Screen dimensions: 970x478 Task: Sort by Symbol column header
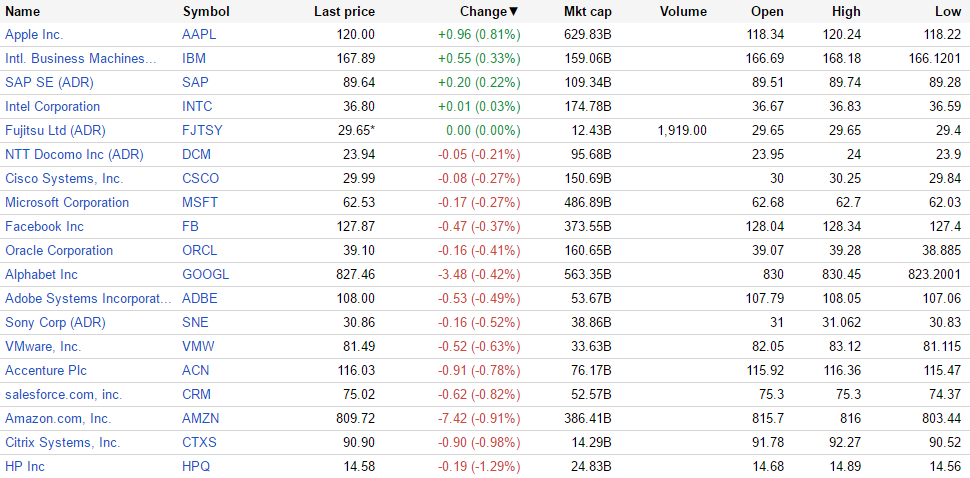[206, 12]
